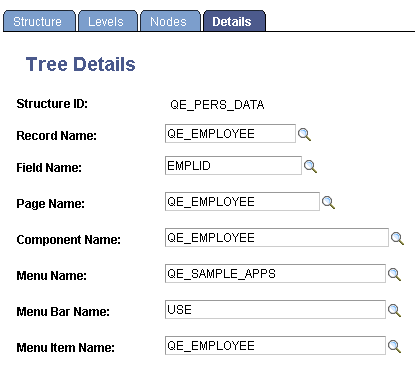Focus the Component Name input field
415x366 pixels.
click(x=277, y=238)
